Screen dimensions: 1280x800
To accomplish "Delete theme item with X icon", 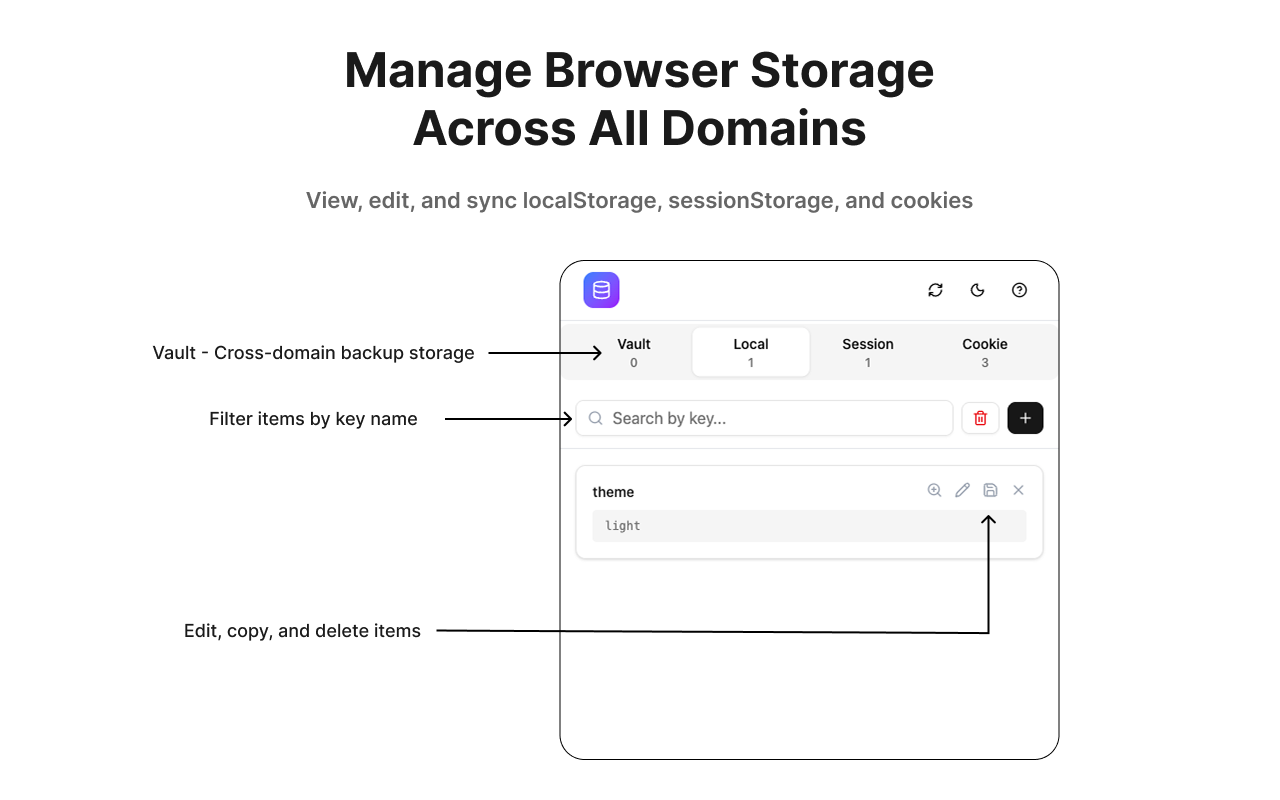I will (1018, 490).
